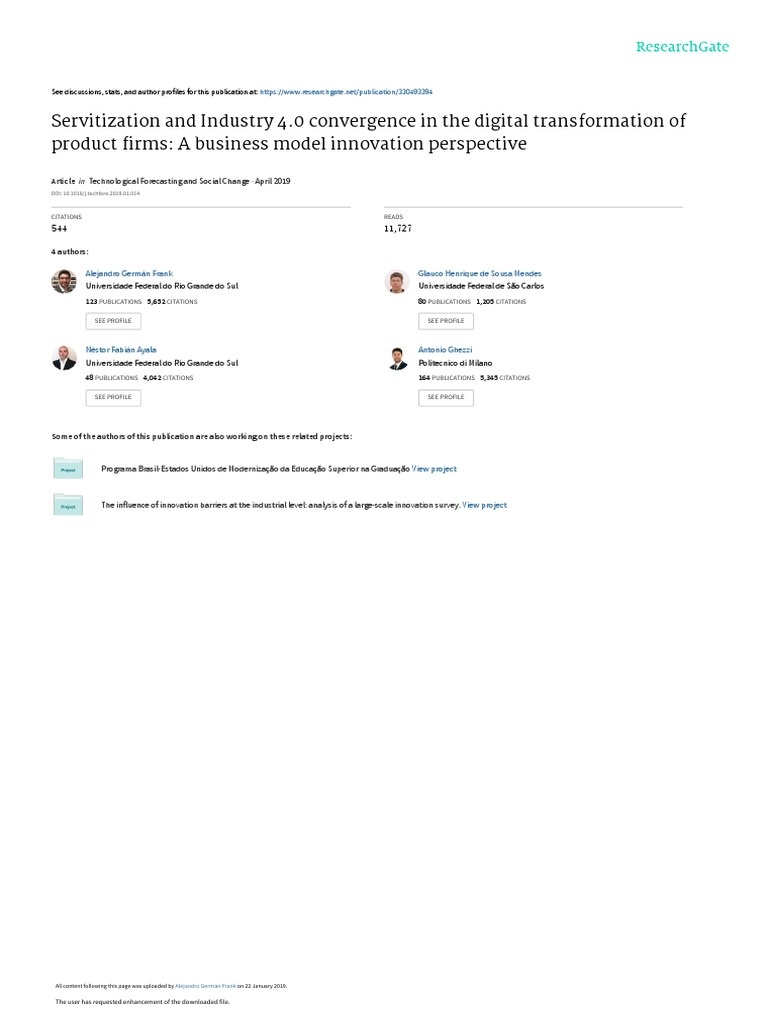The height and width of the screenshot is (1024, 768).
Task: Click Antonio Ghezzi's profile avatar
Action: [x=397, y=358]
